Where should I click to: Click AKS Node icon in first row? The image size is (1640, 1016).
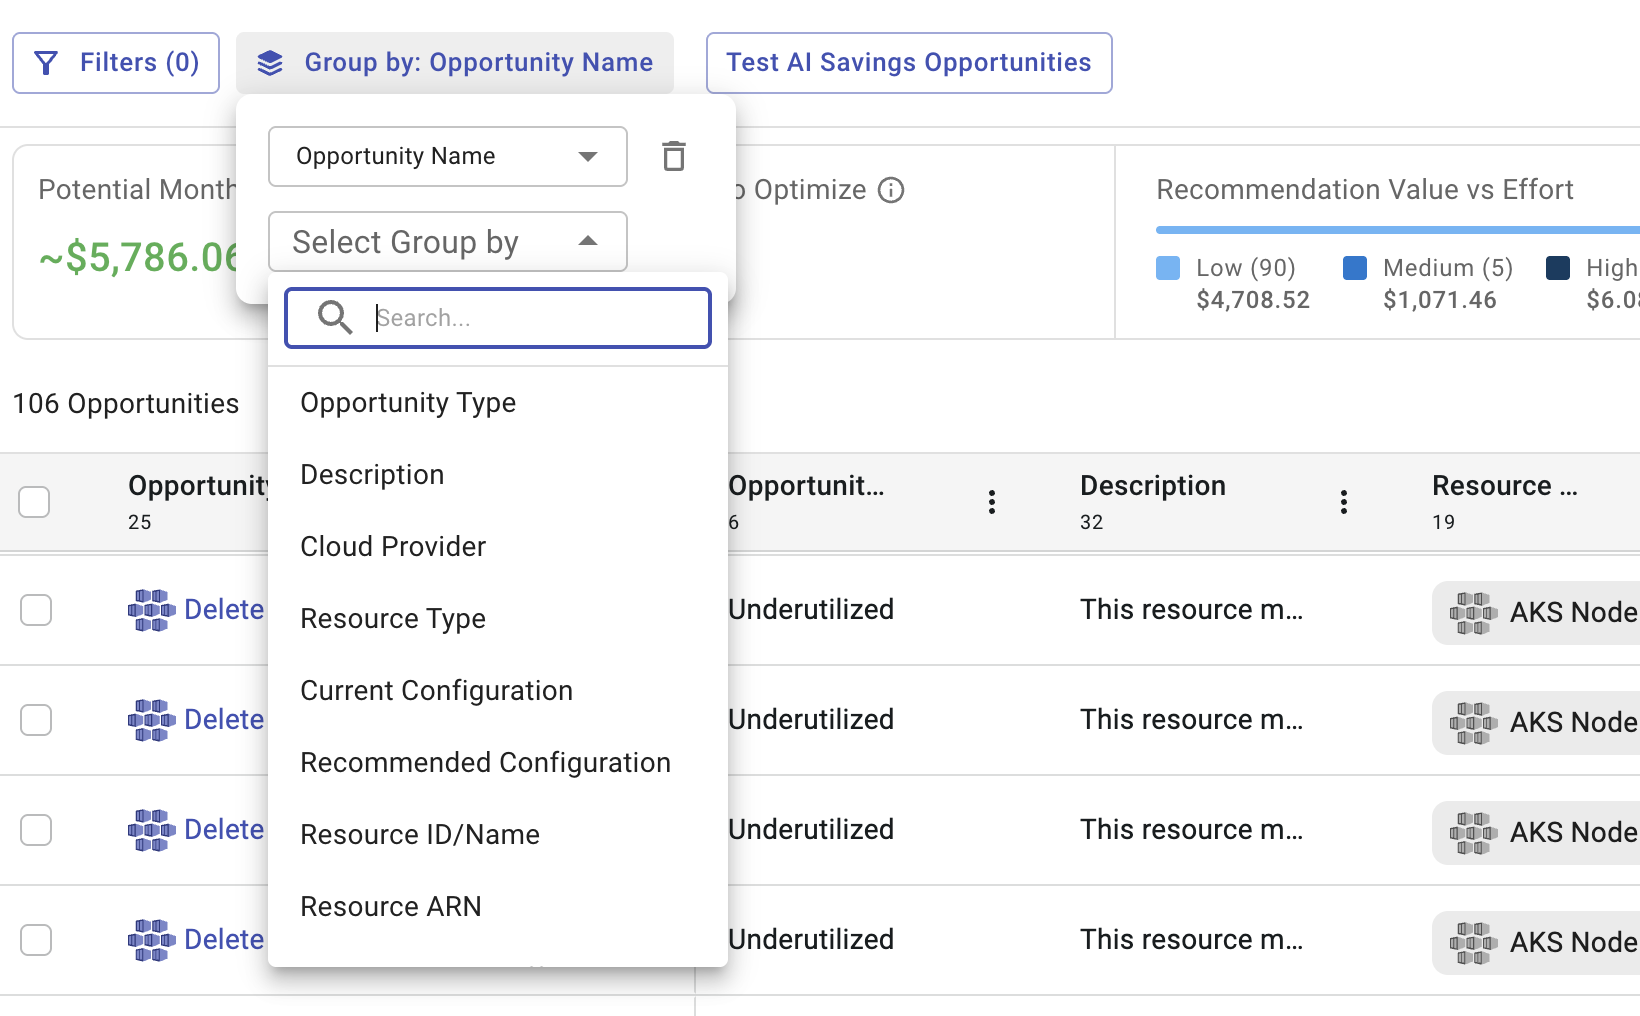(x=1472, y=612)
